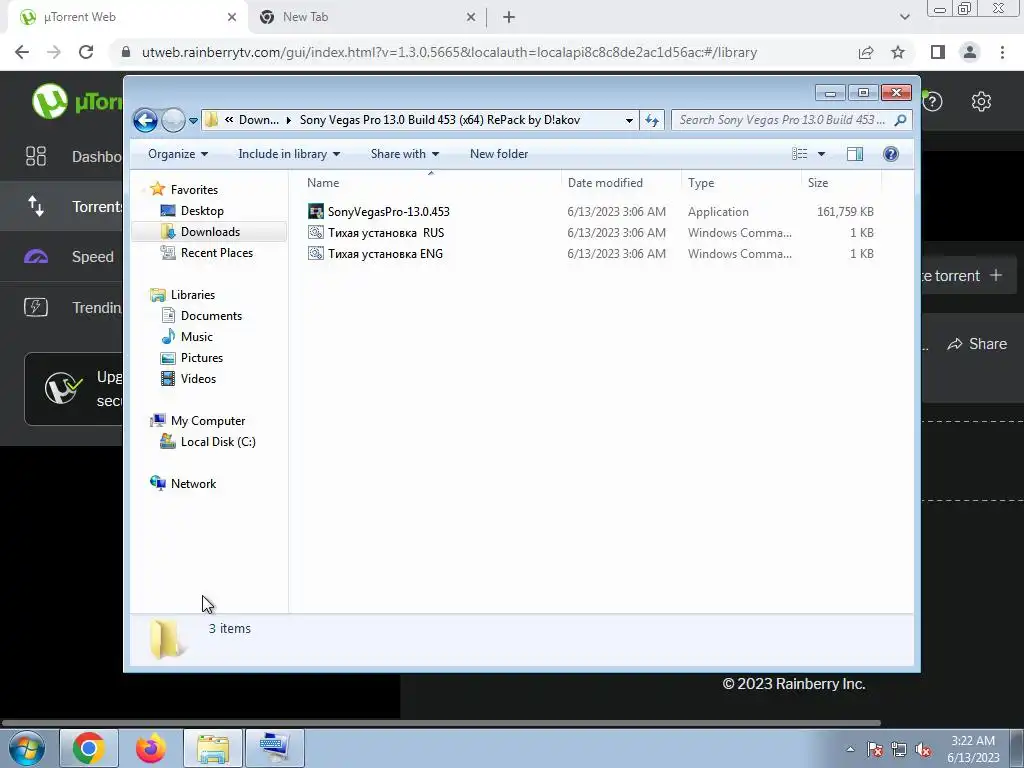This screenshot has height=768, width=1024.
Task: Open the Music library
Action: tap(197, 336)
